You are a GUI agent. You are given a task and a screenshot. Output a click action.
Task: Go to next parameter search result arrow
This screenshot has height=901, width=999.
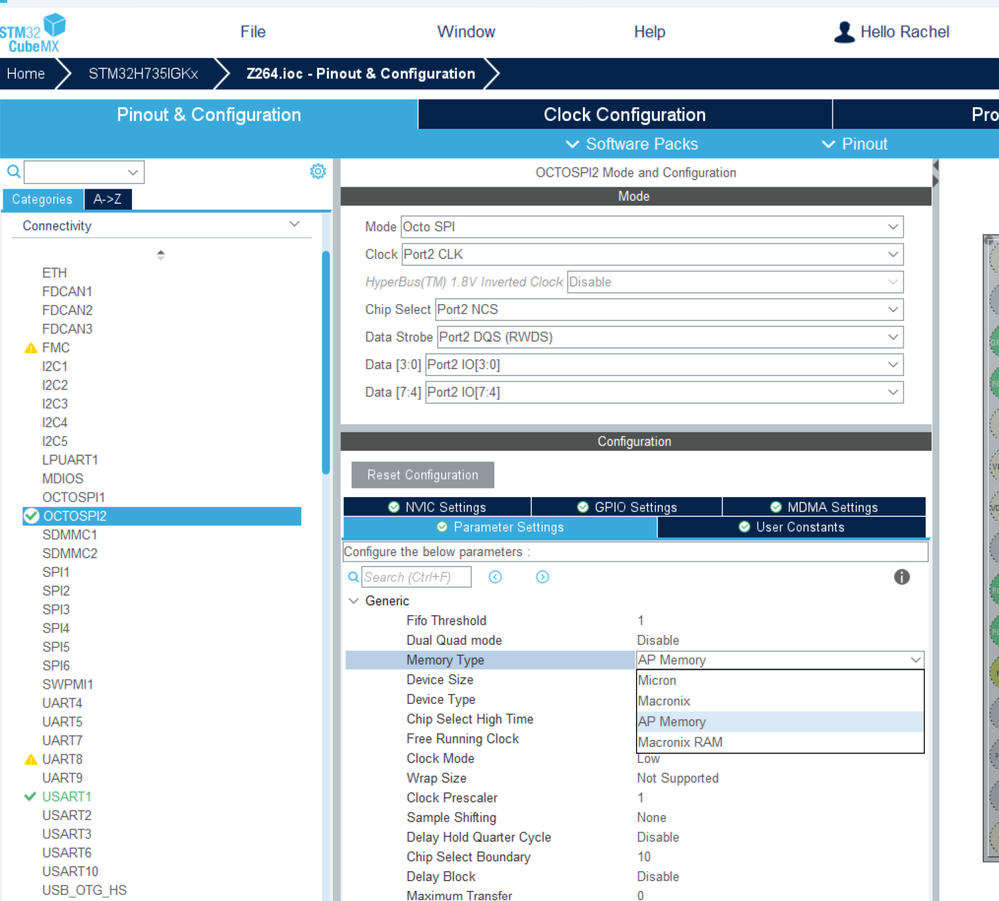(x=542, y=577)
